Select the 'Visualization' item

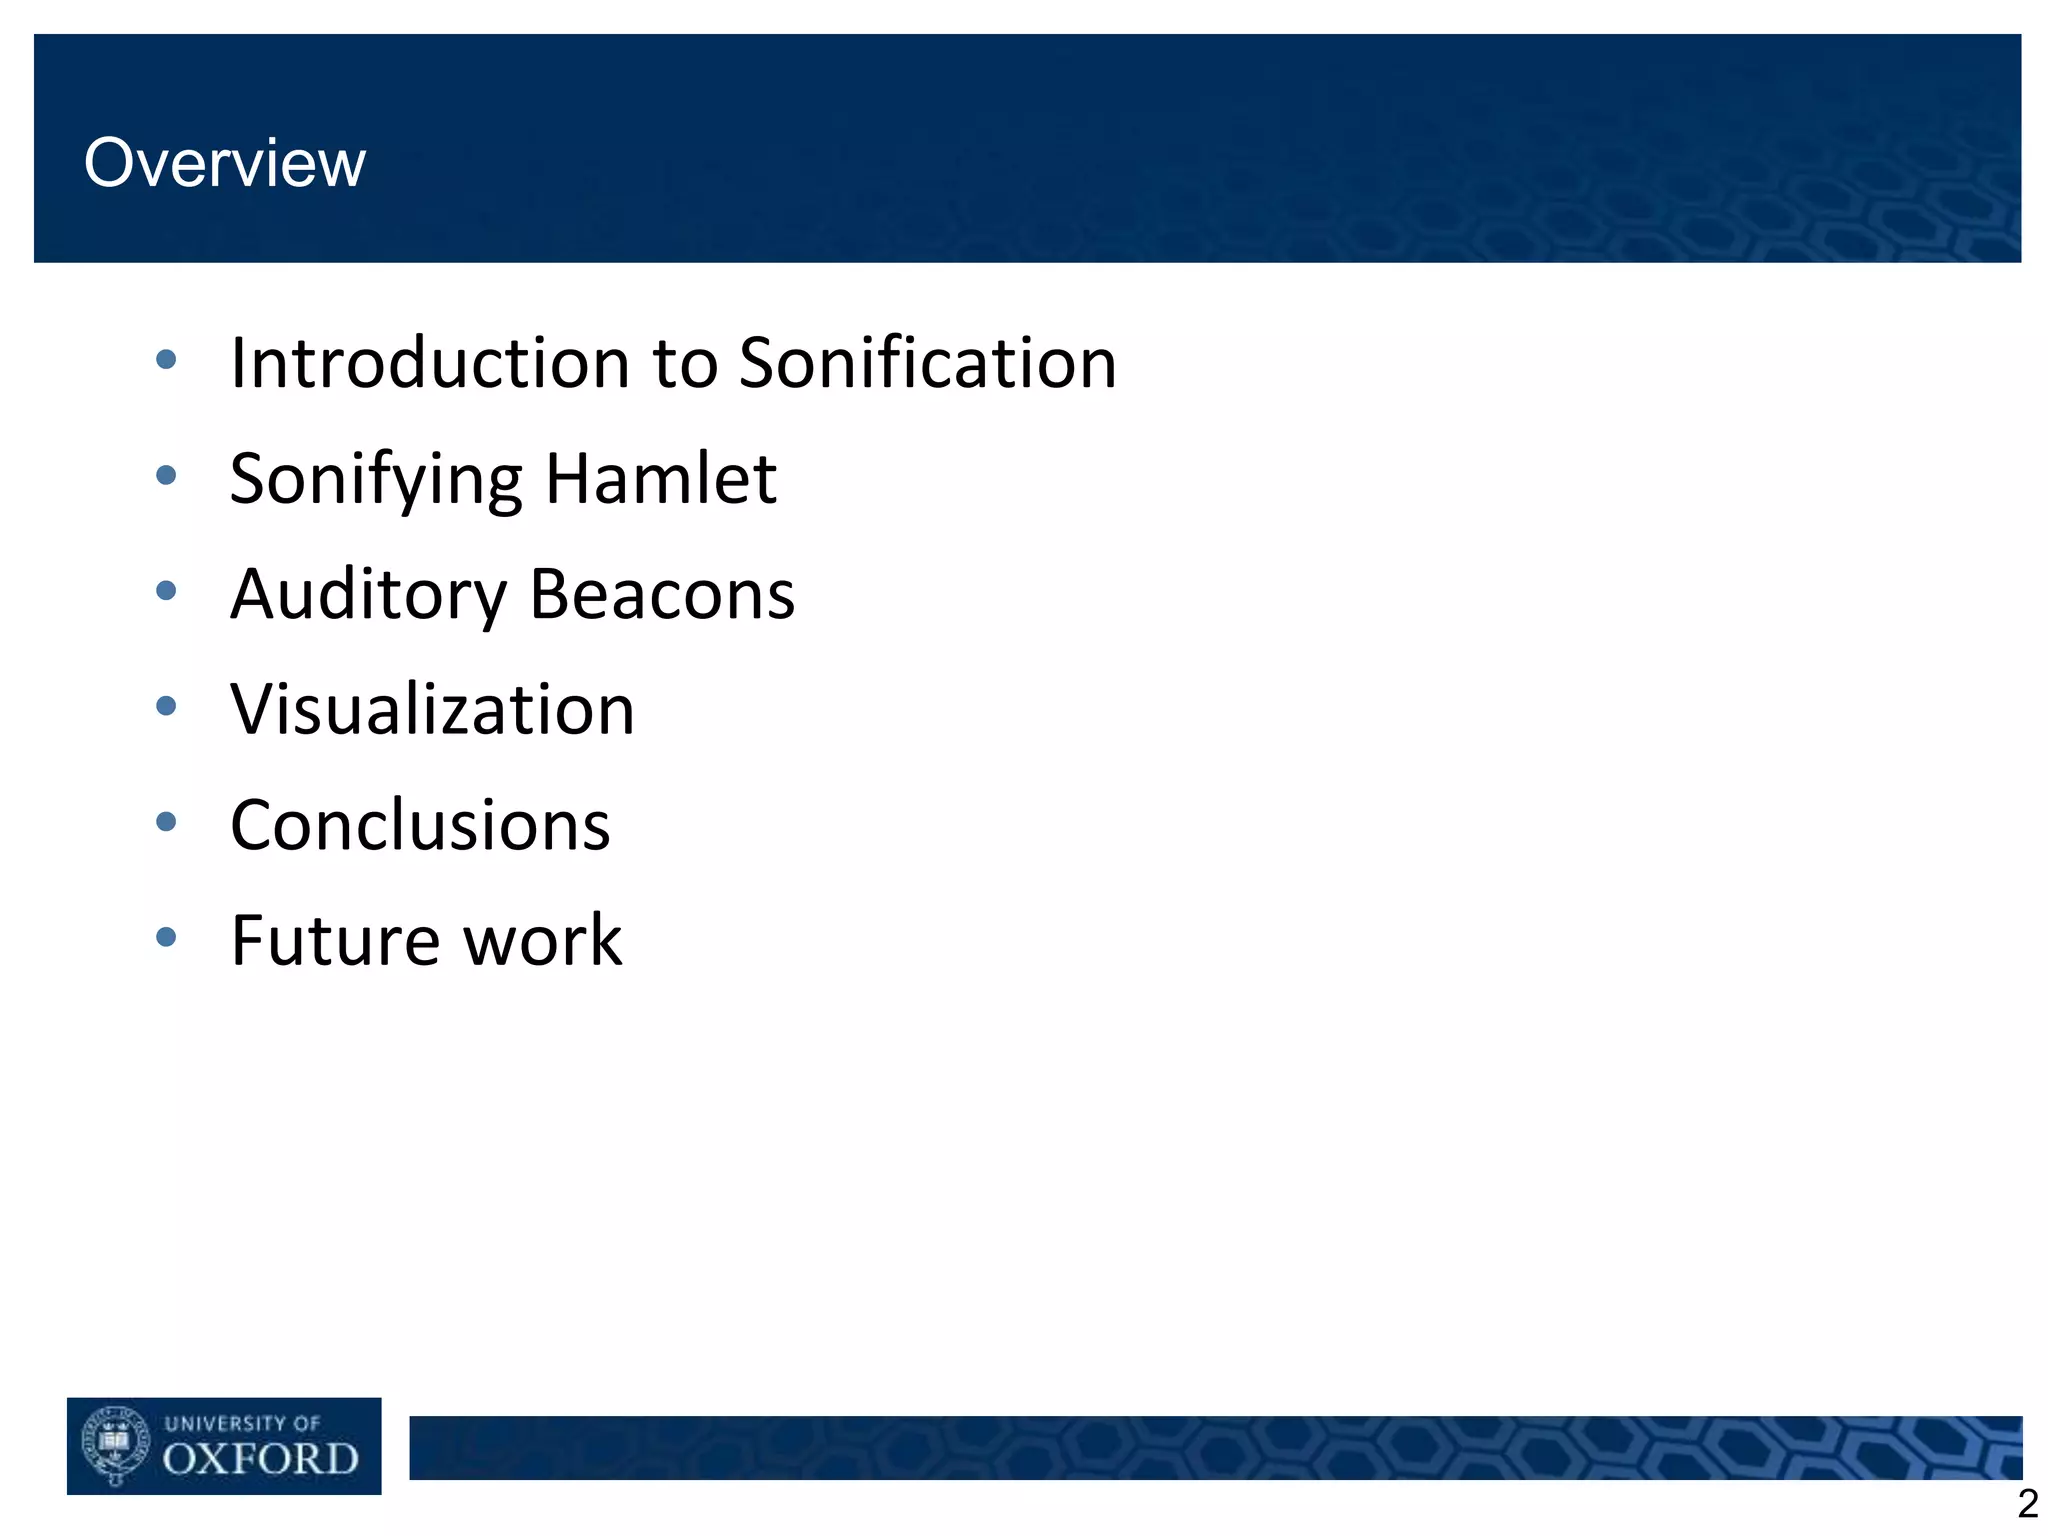(x=432, y=709)
